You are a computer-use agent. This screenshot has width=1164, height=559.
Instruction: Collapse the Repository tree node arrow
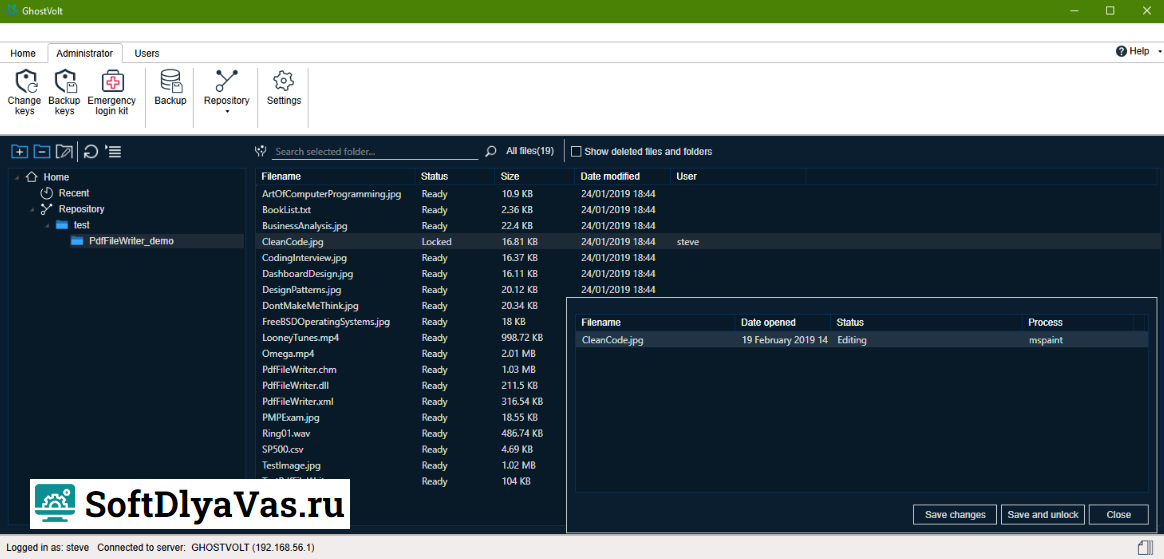tap(32, 209)
